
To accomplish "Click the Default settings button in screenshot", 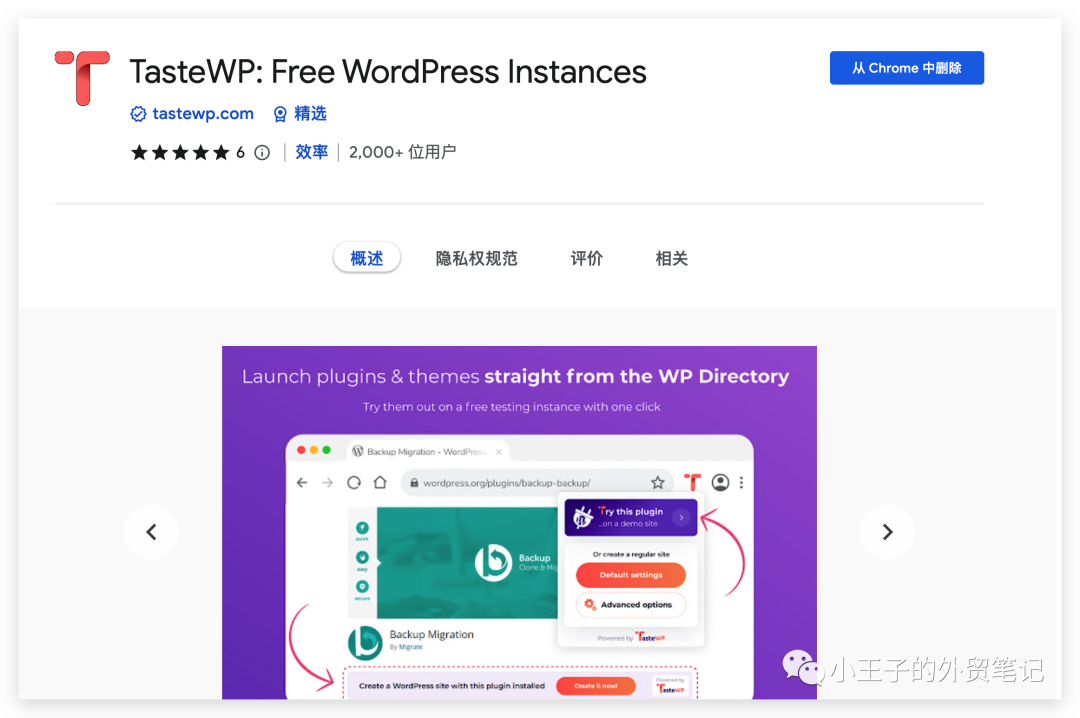I will pyautogui.click(x=630, y=575).
